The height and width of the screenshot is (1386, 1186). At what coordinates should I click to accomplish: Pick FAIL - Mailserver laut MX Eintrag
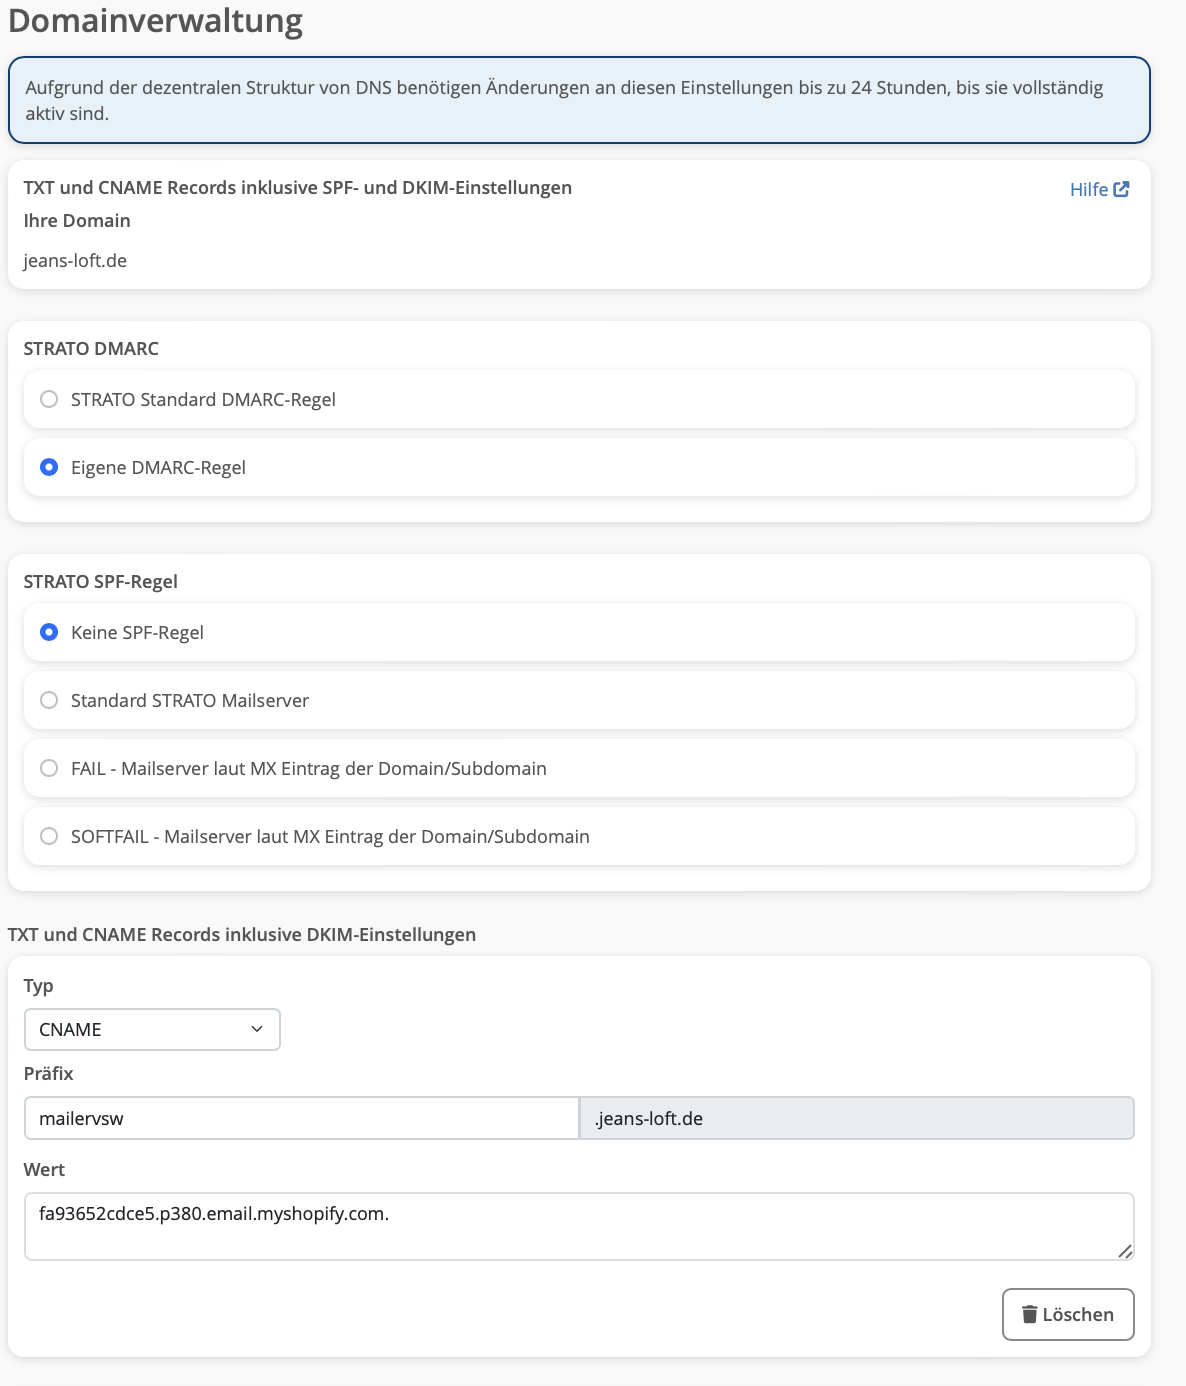[x=49, y=768]
